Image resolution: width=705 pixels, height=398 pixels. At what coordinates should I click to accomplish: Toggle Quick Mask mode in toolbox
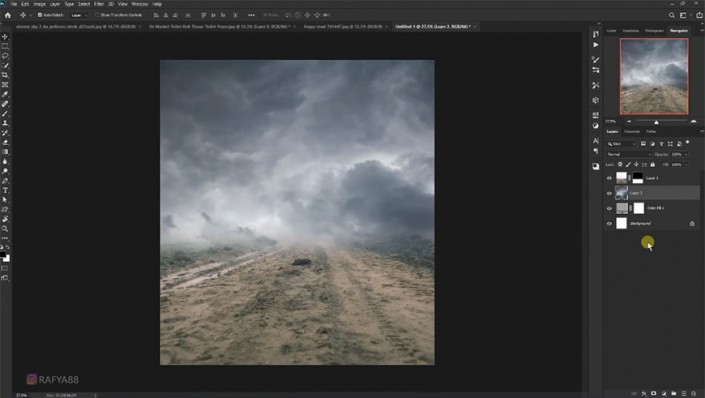4,268
